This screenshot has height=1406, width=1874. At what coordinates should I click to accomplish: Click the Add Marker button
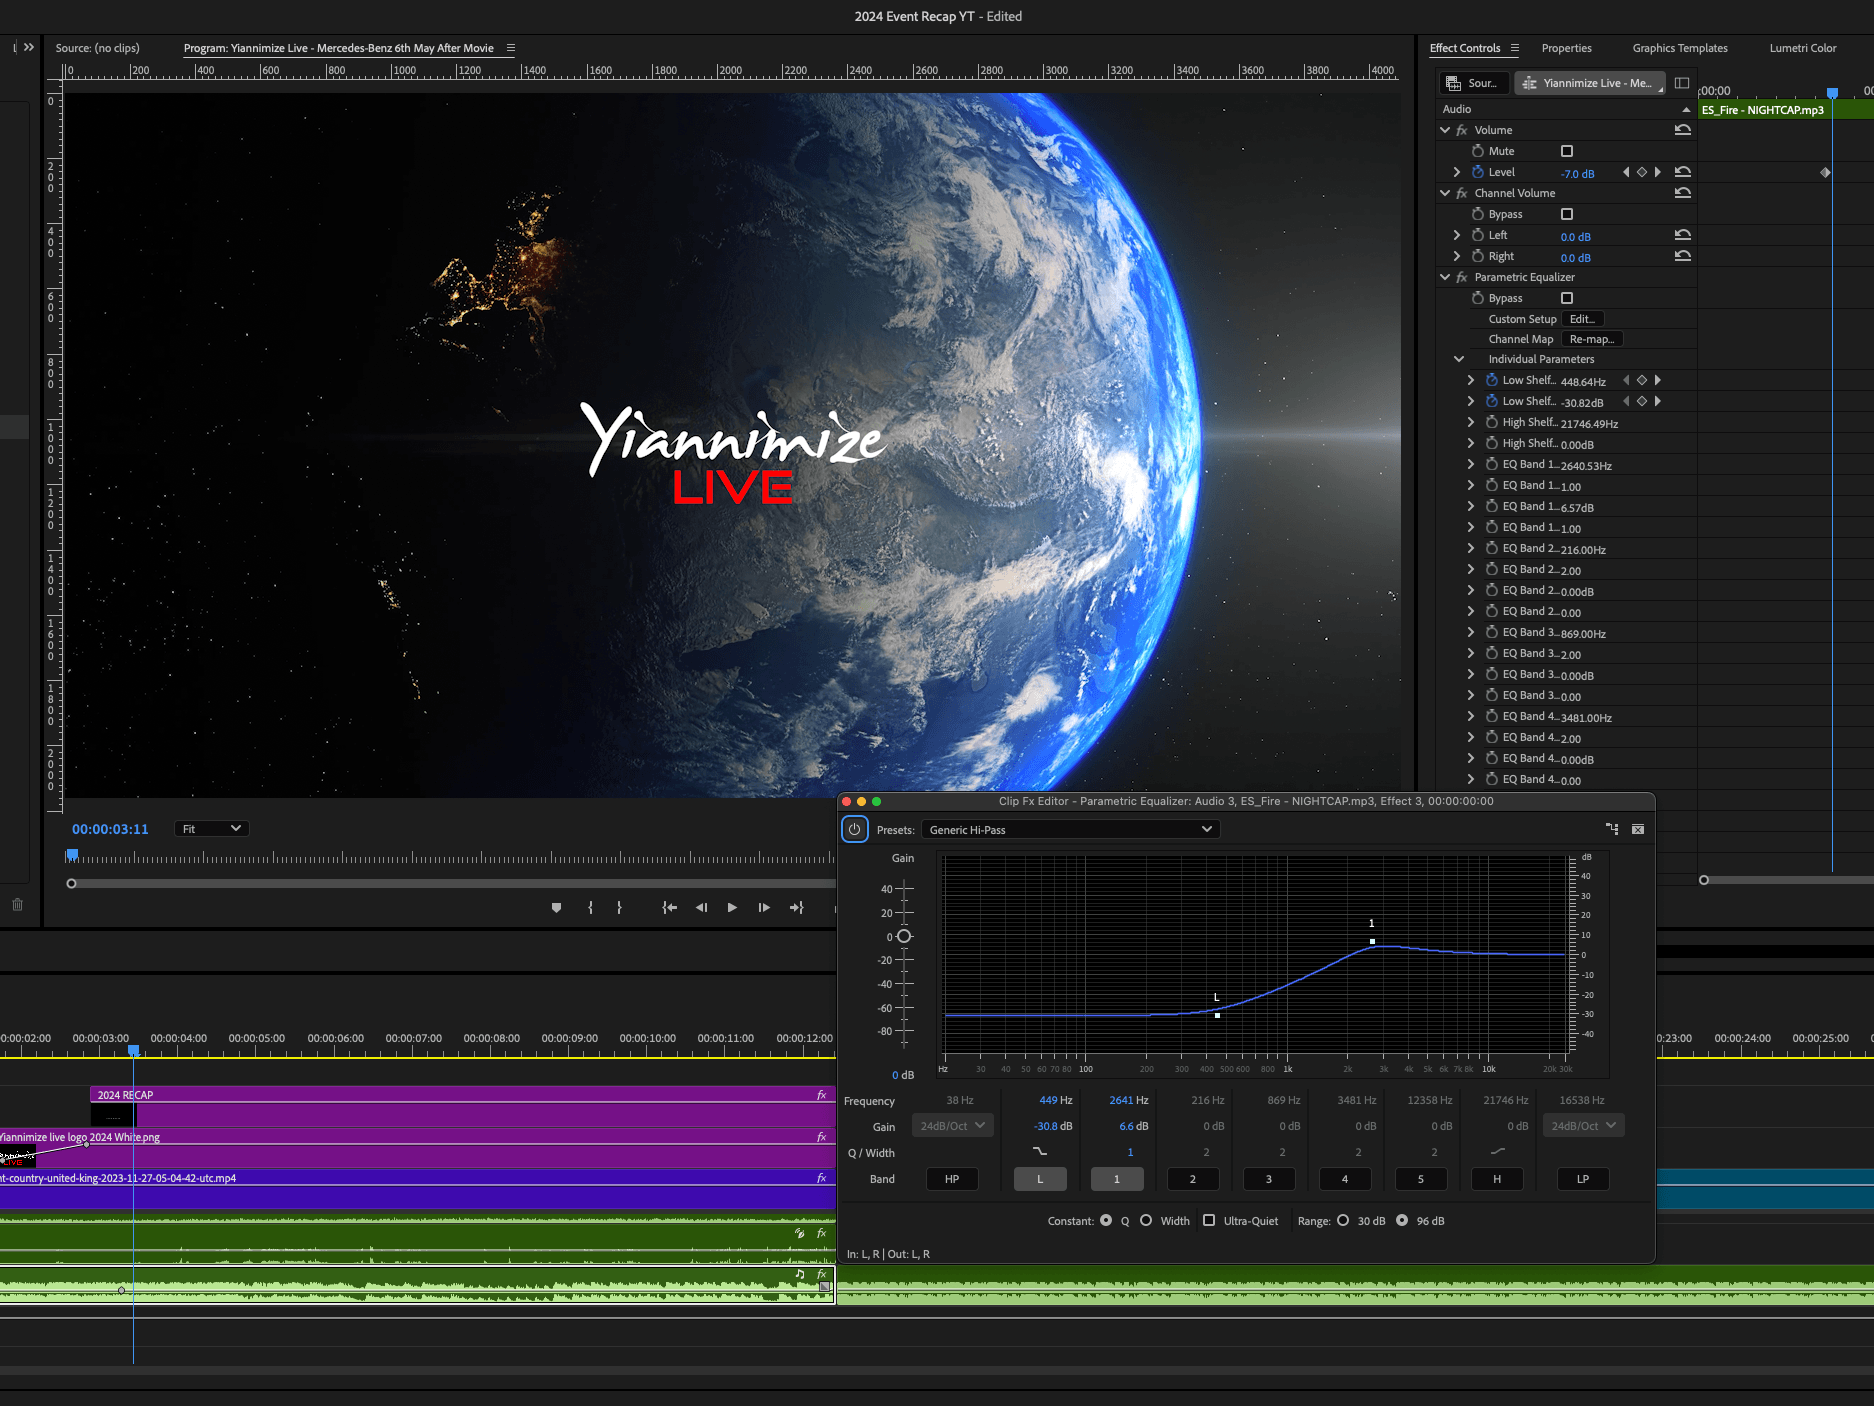[557, 907]
